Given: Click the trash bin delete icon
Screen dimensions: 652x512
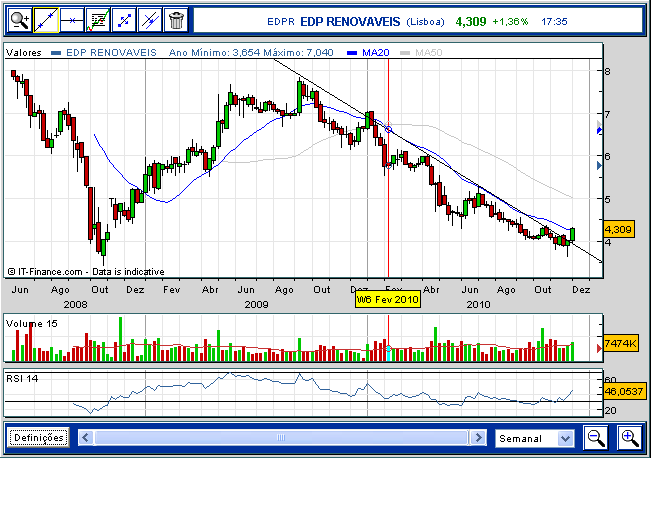Looking at the screenshot, I should (x=176, y=20).
